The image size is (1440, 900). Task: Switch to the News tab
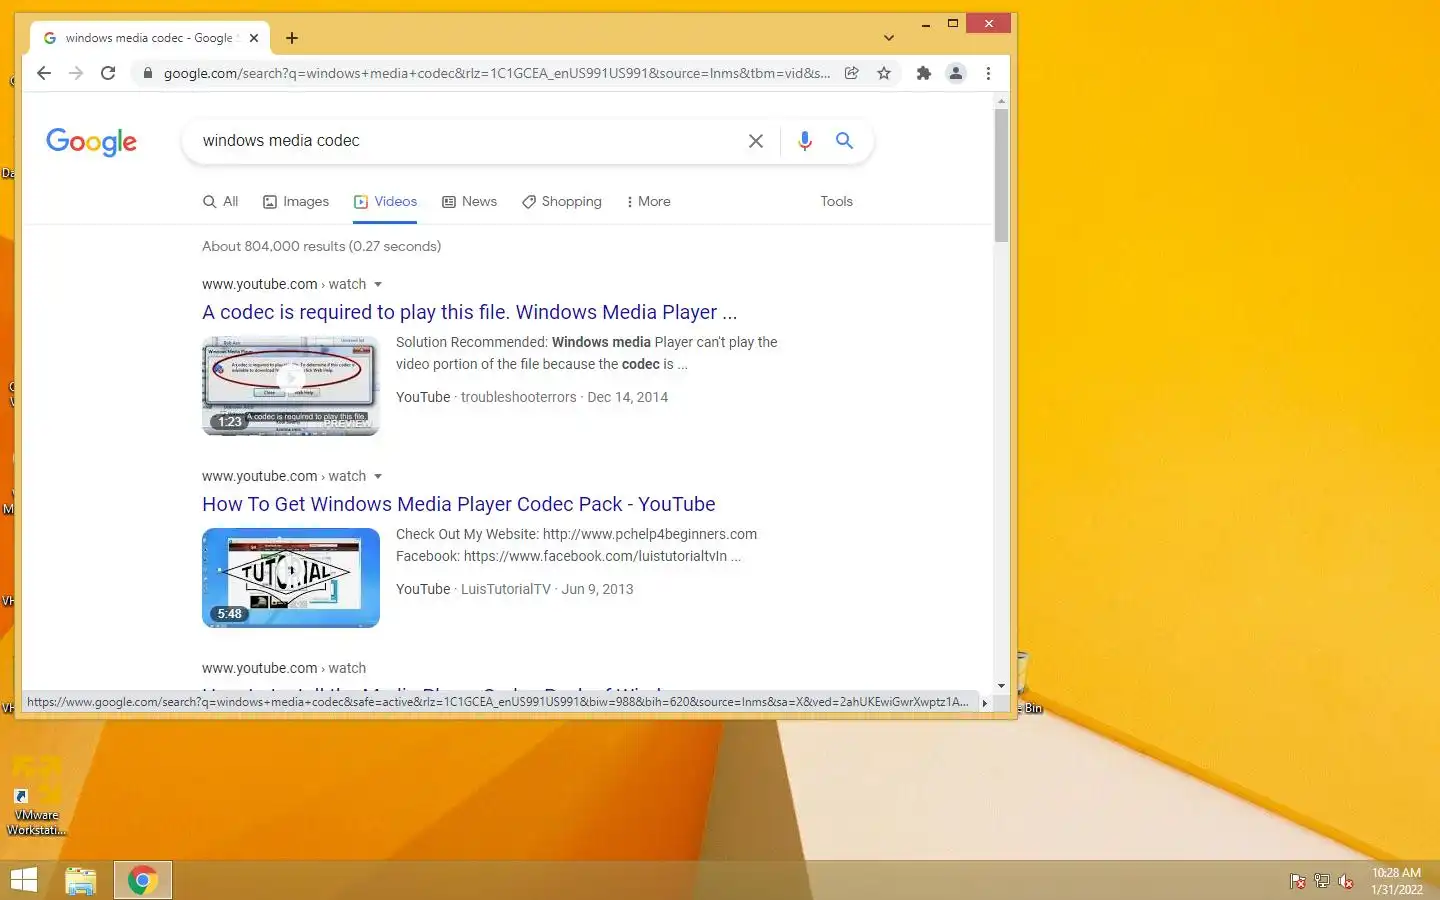pos(469,201)
